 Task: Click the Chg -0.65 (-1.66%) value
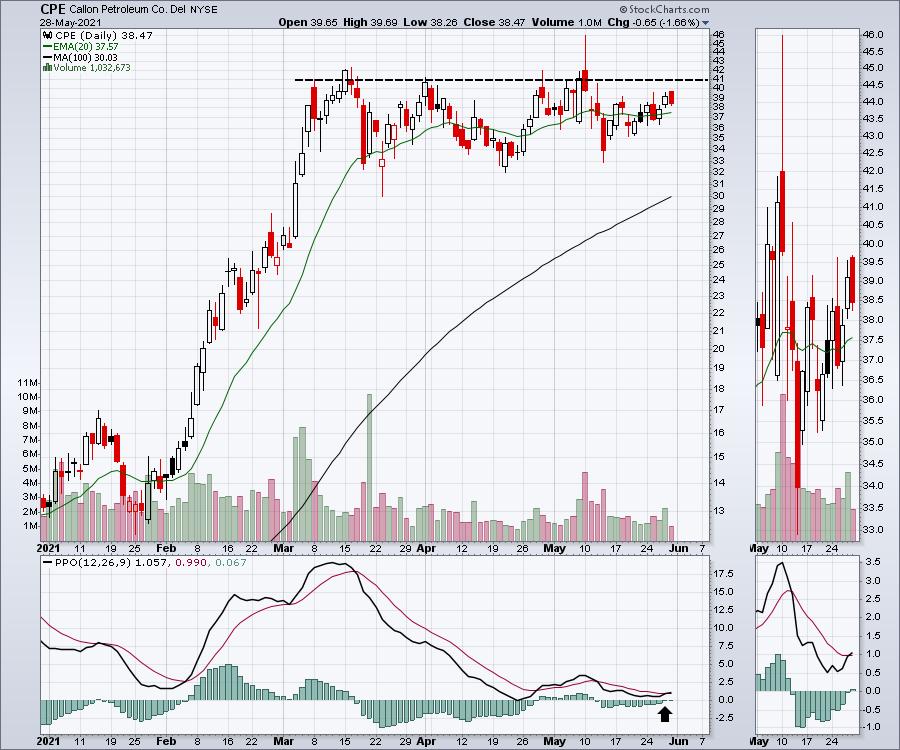tap(653, 22)
